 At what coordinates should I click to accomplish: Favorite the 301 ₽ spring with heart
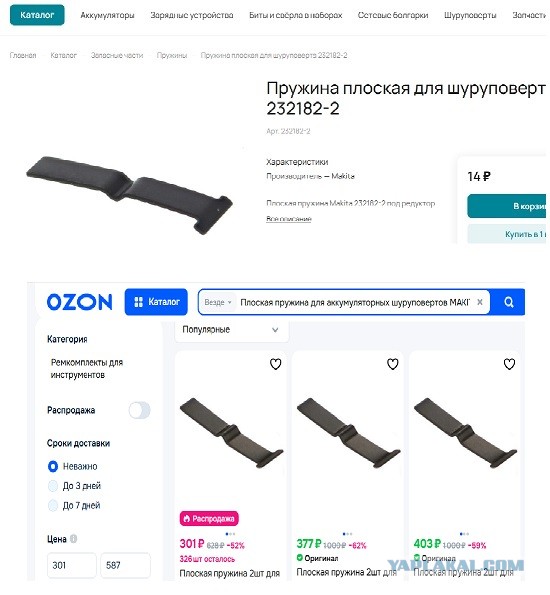pos(276,364)
